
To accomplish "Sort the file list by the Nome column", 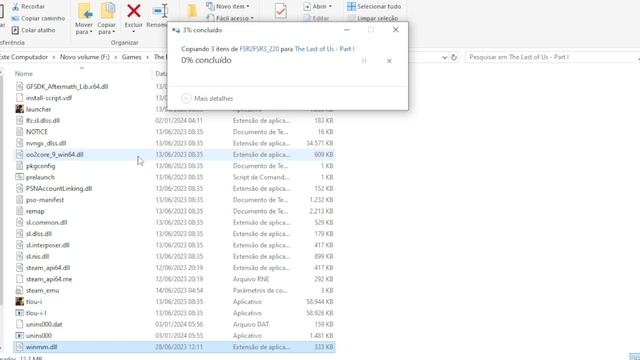I will point(24,73).
